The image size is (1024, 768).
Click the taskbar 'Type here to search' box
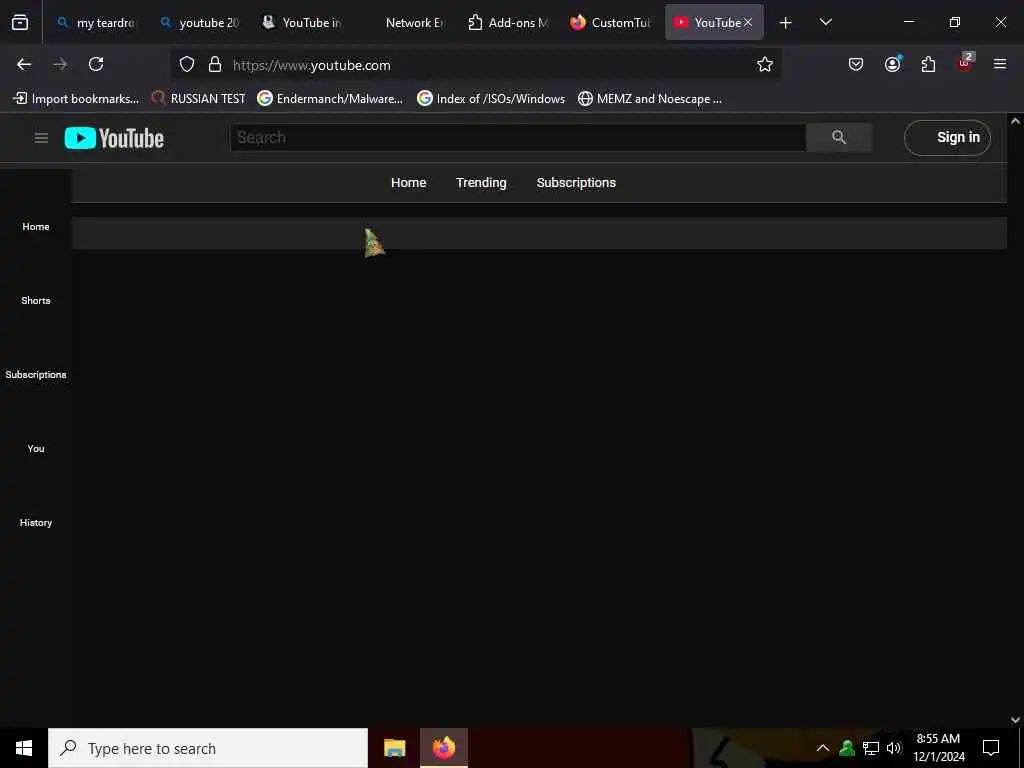208,748
